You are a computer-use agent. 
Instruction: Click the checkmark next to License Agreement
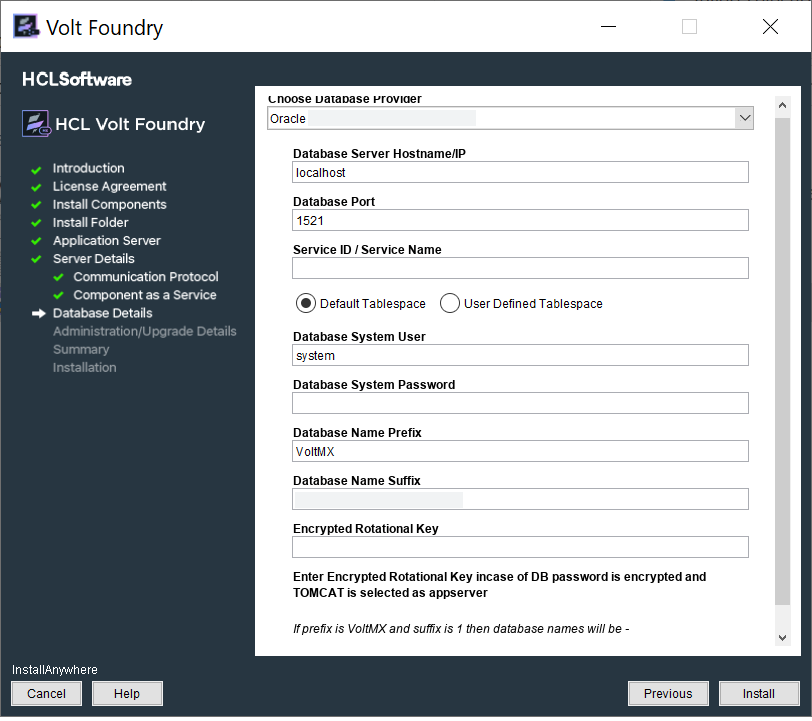click(37, 187)
